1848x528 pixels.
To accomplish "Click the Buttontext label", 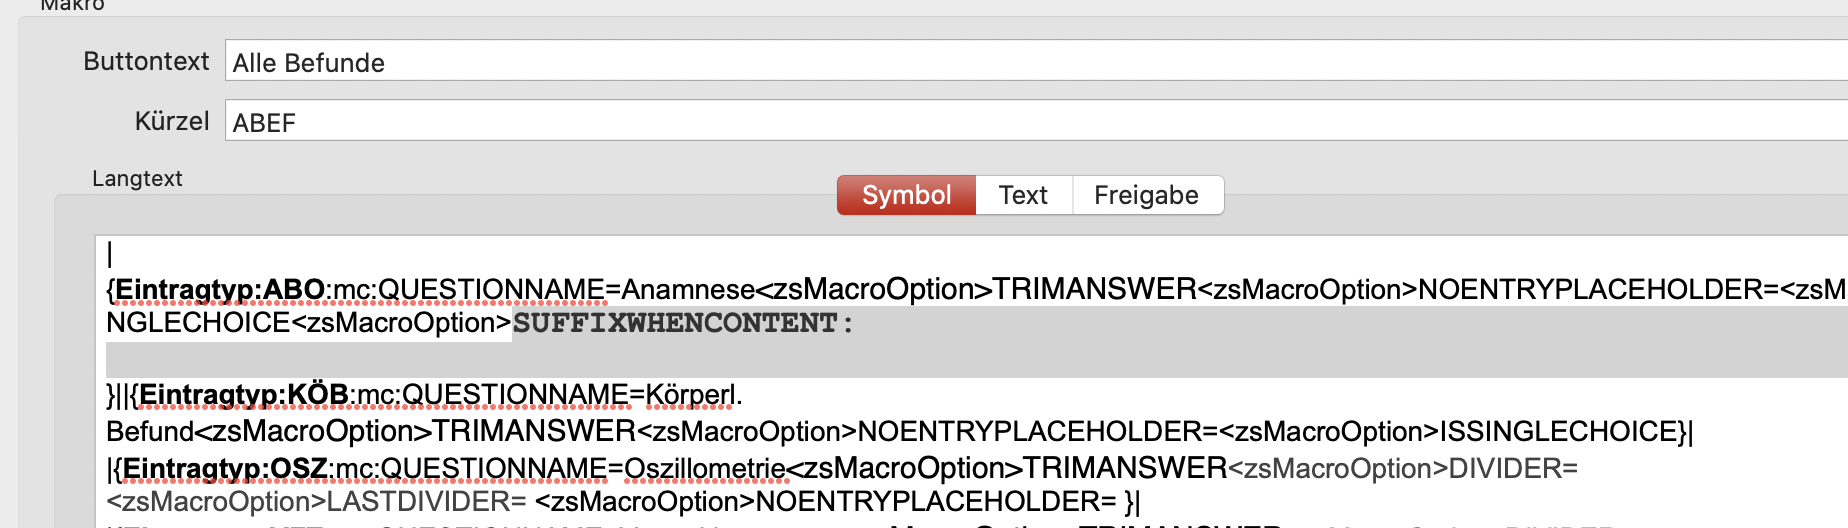I will click(x=146, y=61).
